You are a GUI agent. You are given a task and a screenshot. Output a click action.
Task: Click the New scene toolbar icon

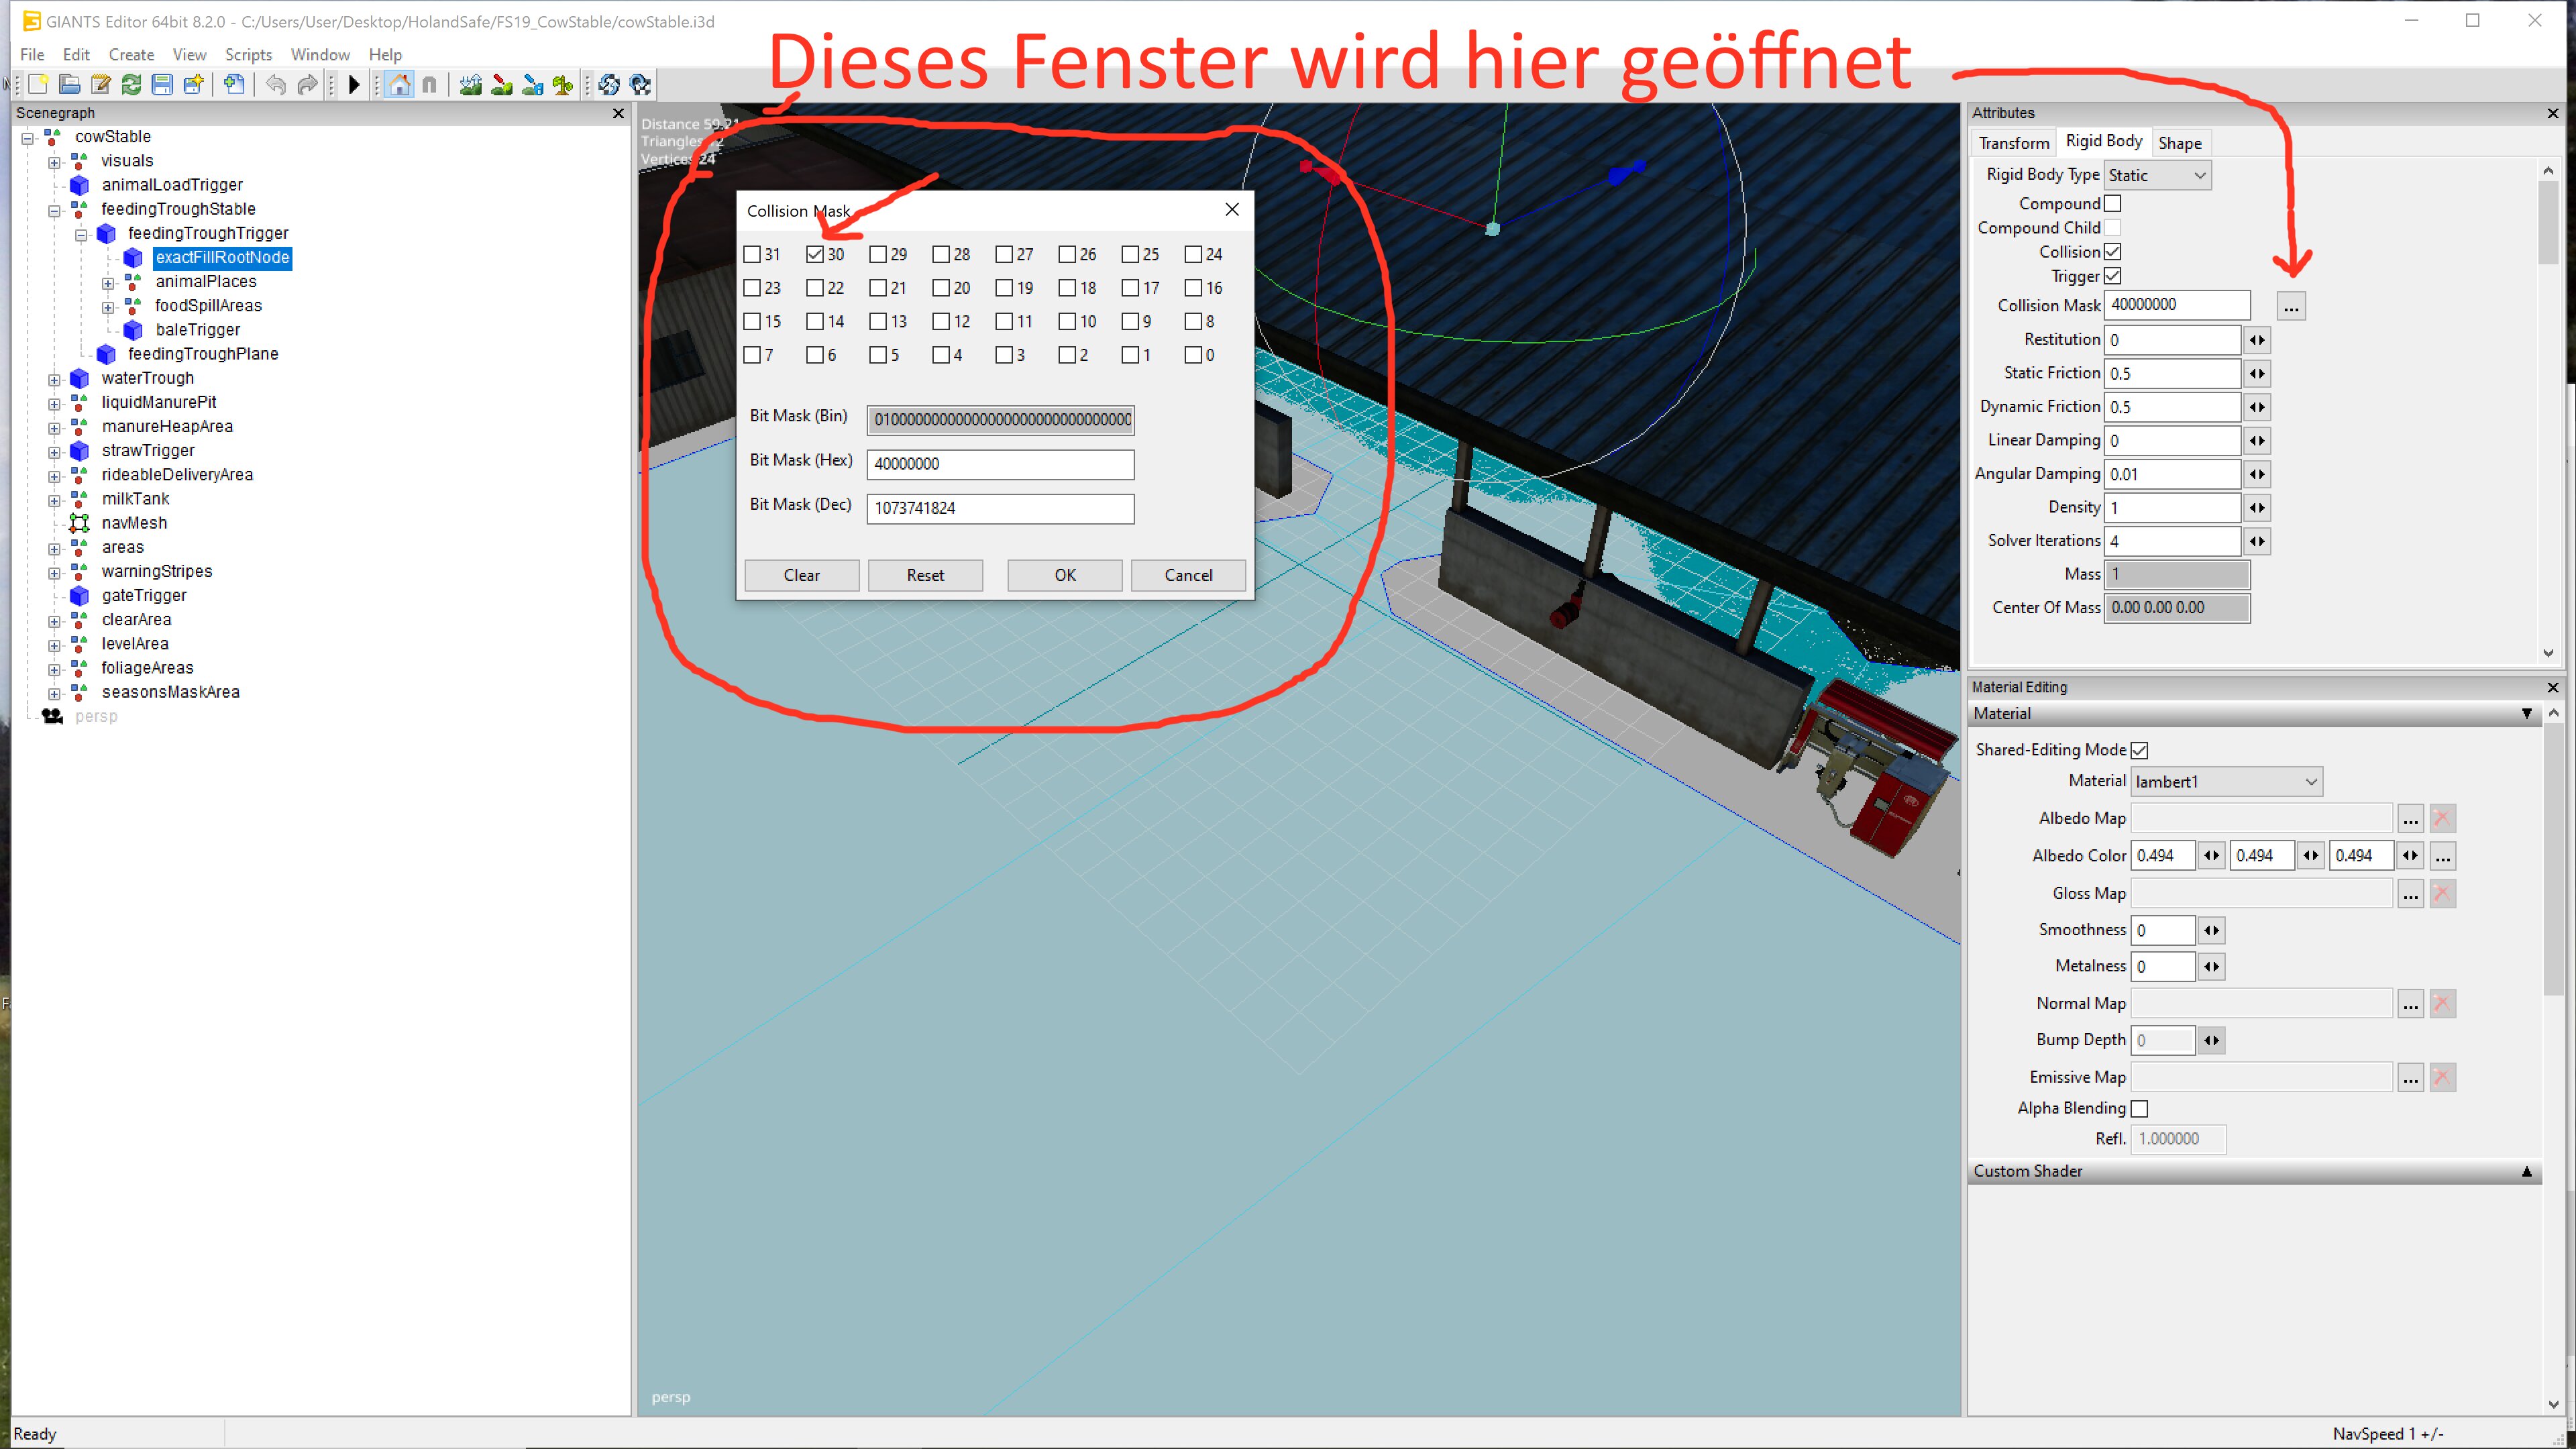[38, 85]
